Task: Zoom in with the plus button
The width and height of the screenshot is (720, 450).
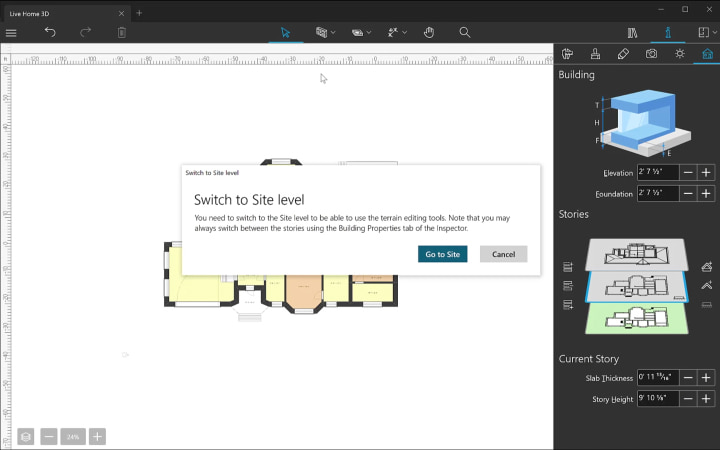Action: [97, 437]
